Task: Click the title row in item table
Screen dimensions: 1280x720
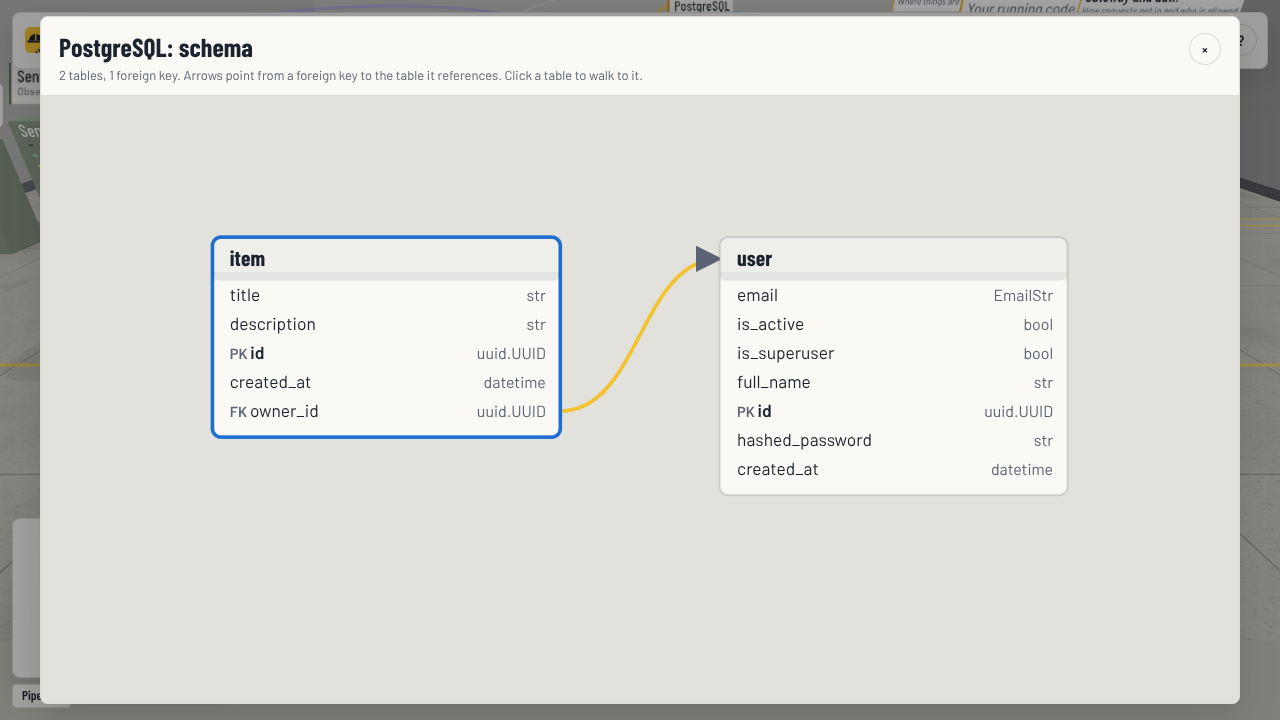Action: pos(386,295)
